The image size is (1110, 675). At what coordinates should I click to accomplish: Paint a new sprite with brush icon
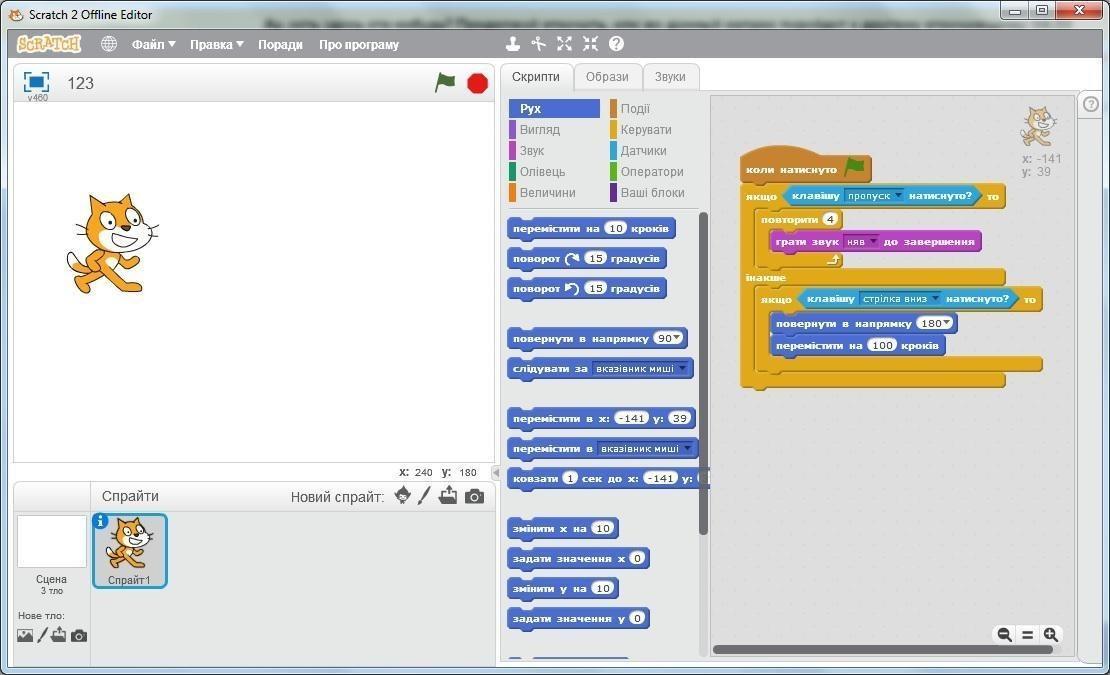point(424,496)
